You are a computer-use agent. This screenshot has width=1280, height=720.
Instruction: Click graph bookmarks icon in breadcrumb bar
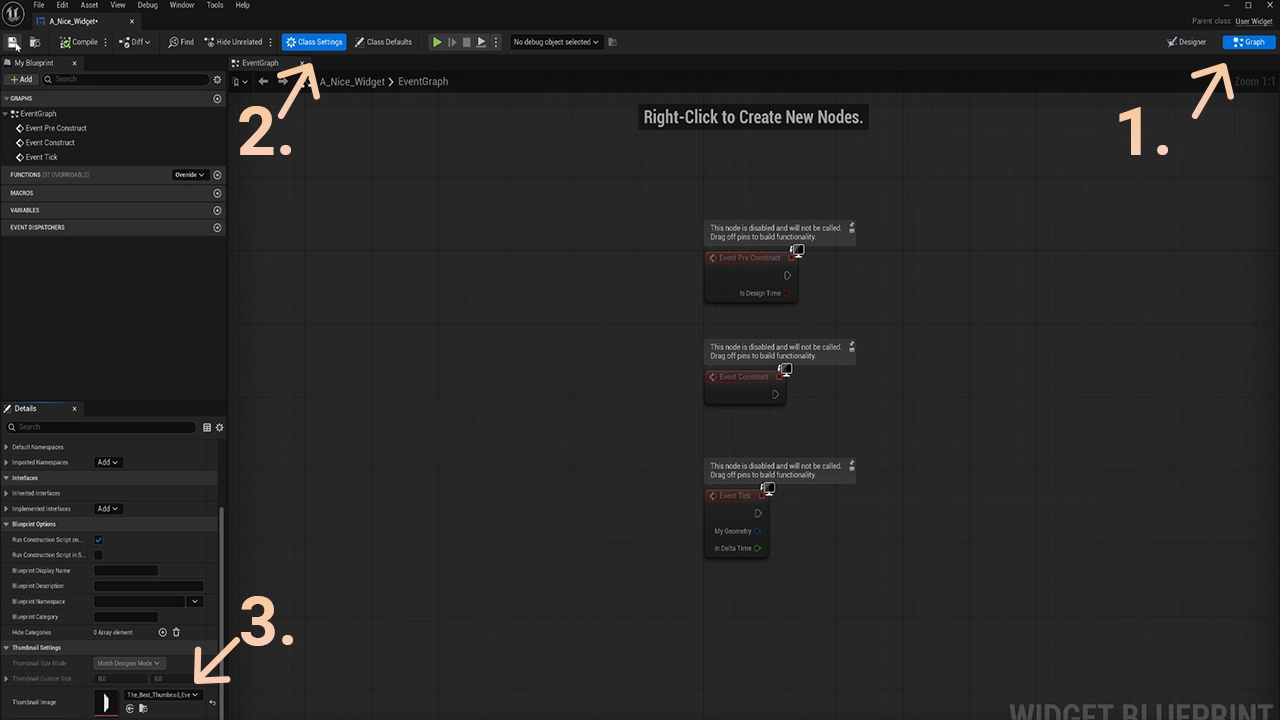pos(240,82)
